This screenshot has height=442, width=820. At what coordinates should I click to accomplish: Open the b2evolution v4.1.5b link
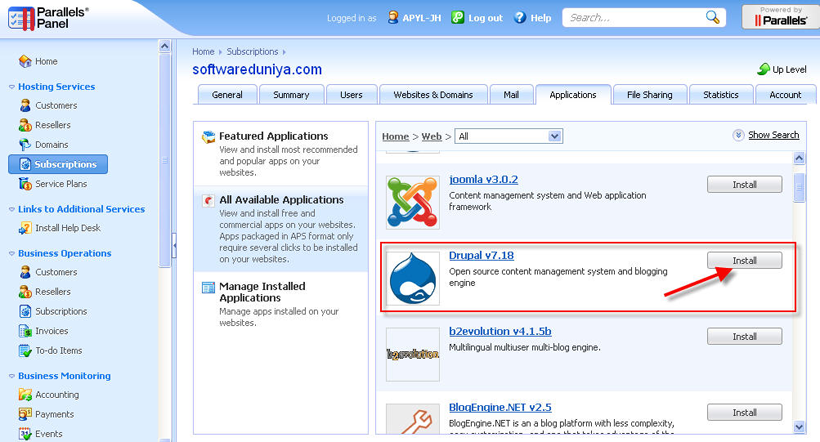click(500, 332)
